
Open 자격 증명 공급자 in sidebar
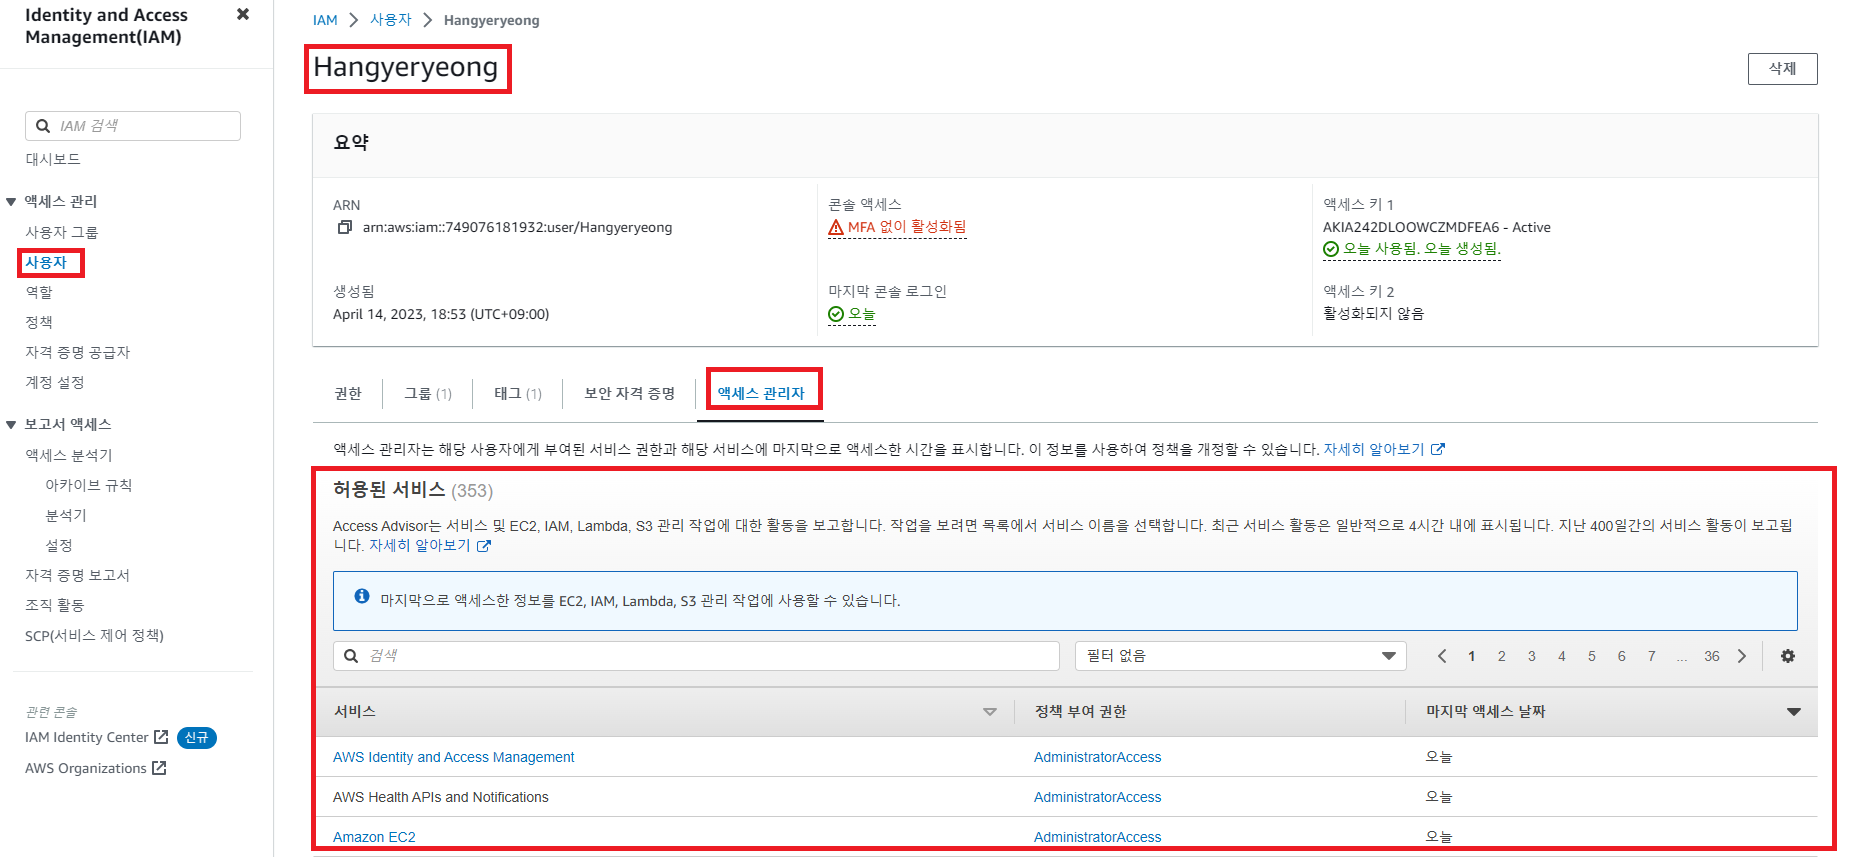pyautogui.click(x=78, y=352)
